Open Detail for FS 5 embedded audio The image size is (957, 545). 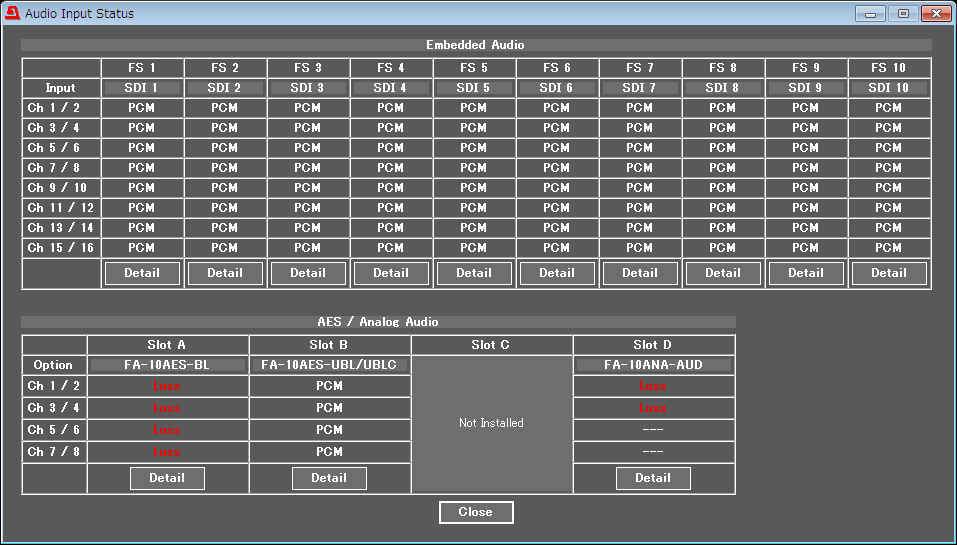point(473,273)
